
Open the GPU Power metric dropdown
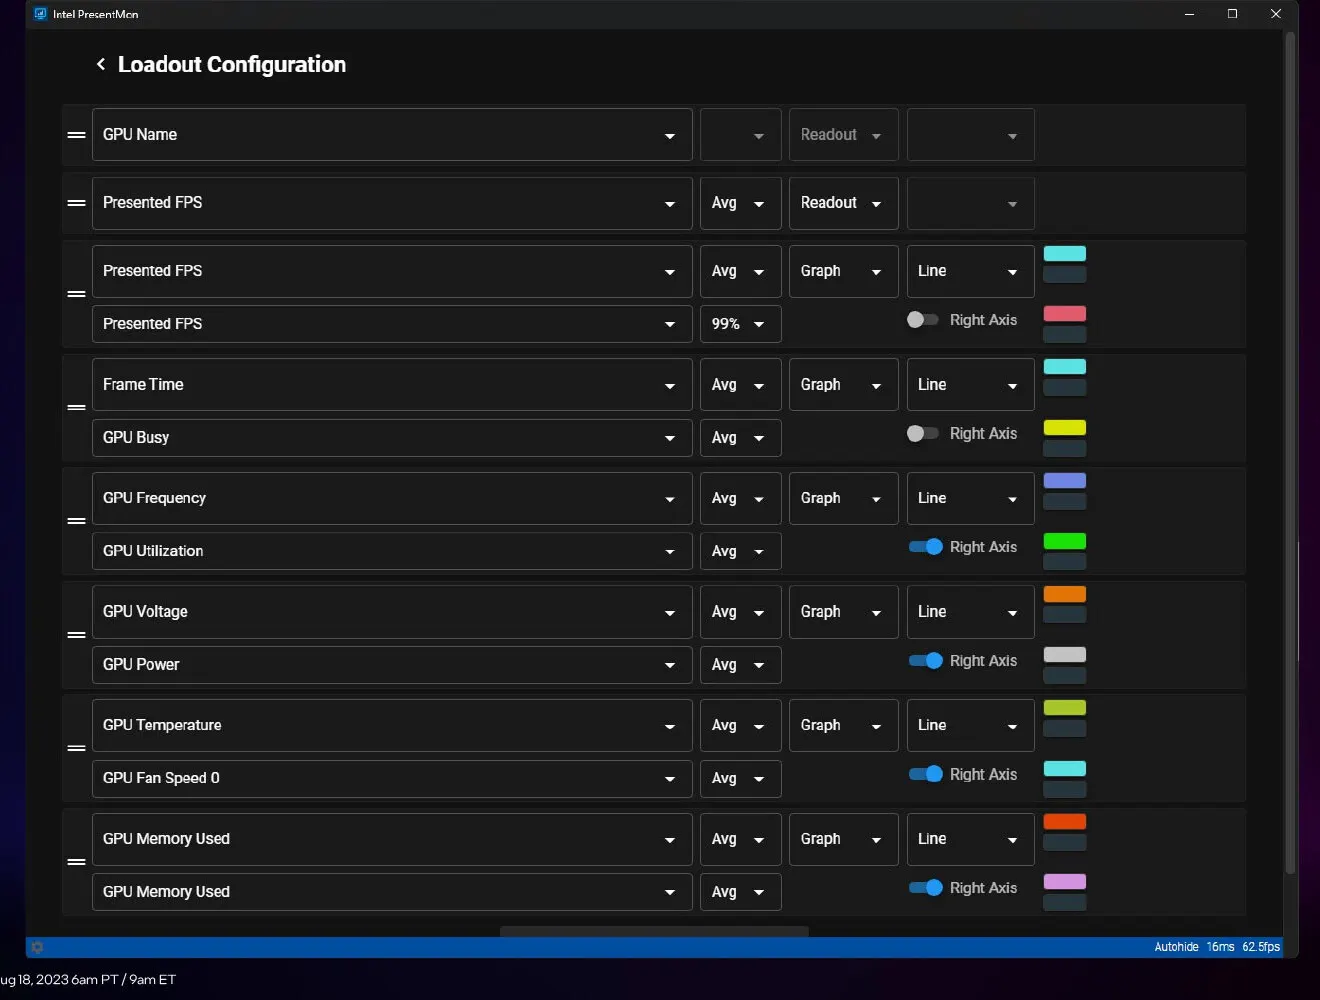pos(391,665)
